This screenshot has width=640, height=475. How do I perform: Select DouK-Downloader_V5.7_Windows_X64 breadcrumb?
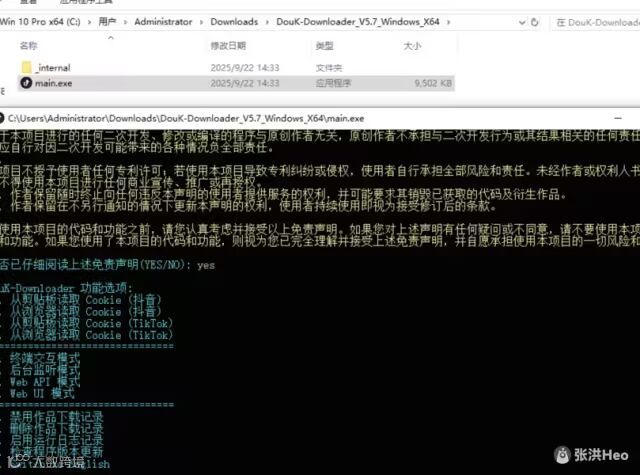point(358,22)
